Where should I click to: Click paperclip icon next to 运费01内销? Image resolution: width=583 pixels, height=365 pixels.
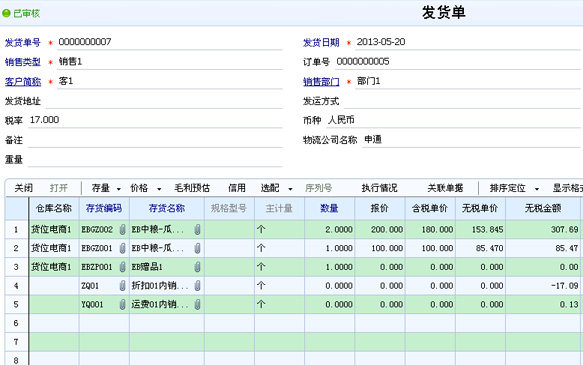(x=197, y=304)
